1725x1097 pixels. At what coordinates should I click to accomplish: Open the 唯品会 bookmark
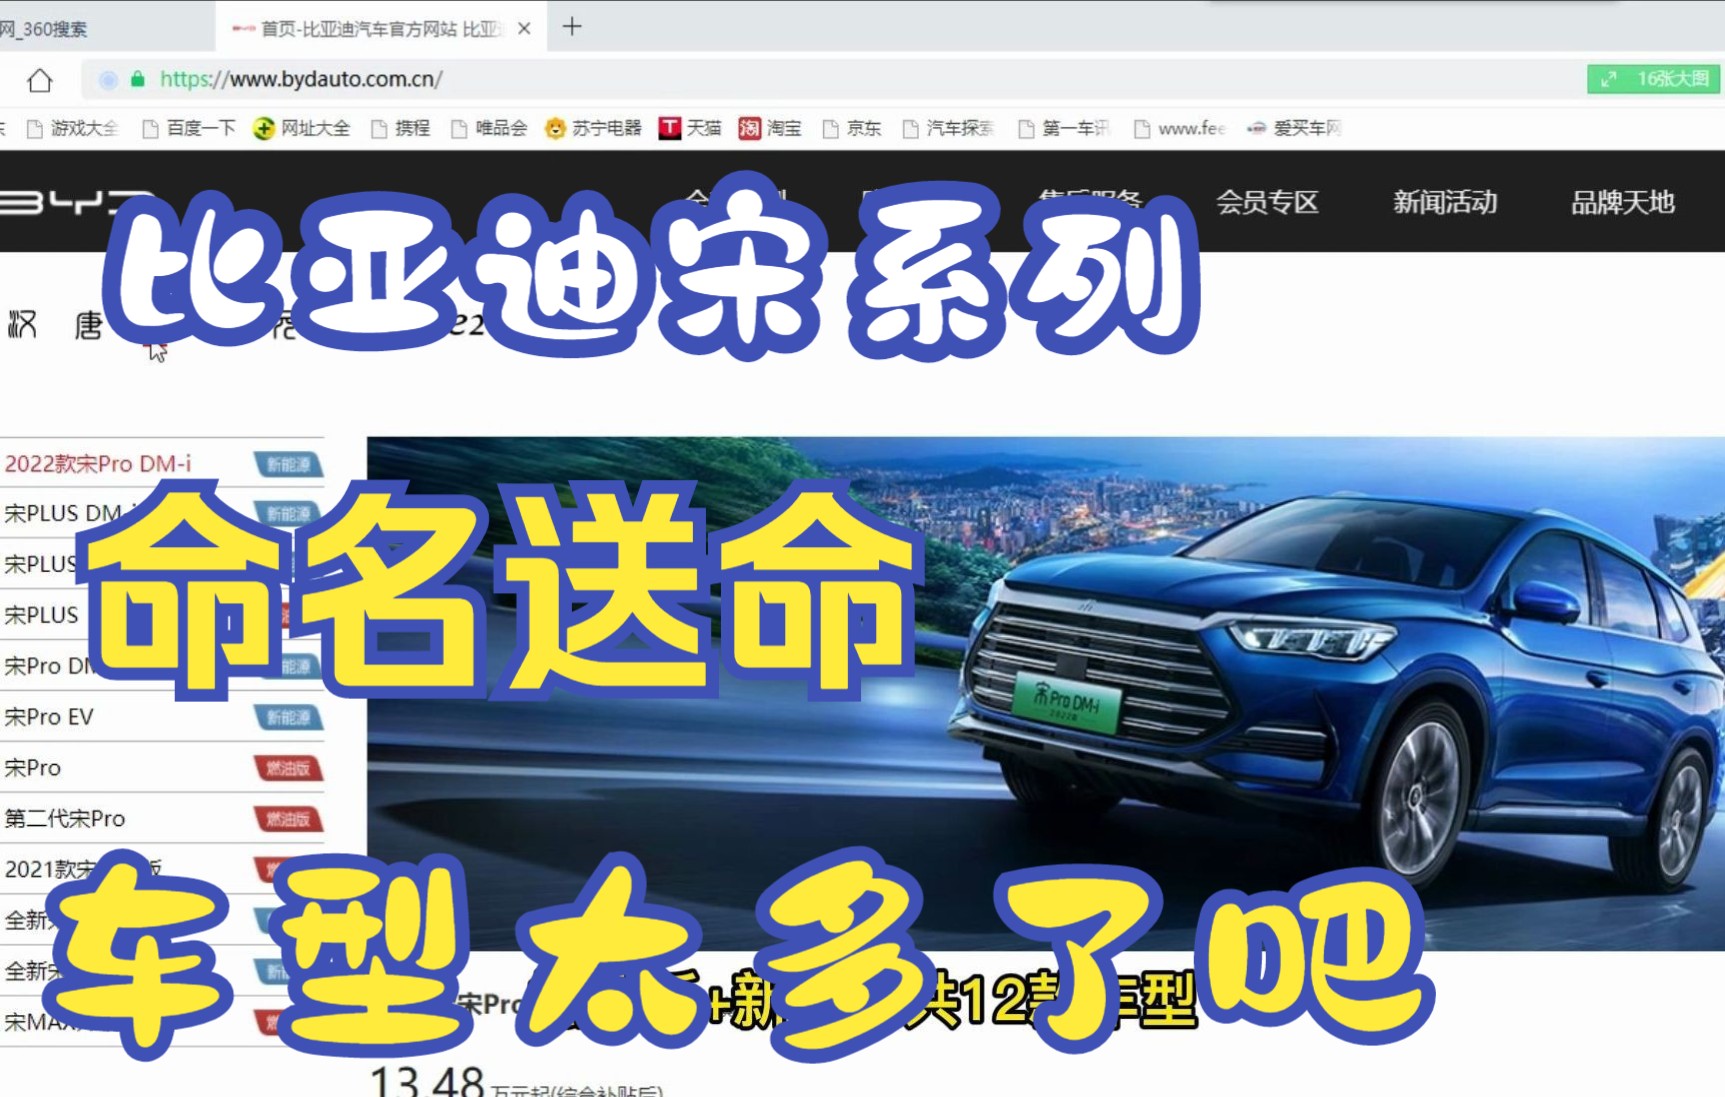[489, 128]
